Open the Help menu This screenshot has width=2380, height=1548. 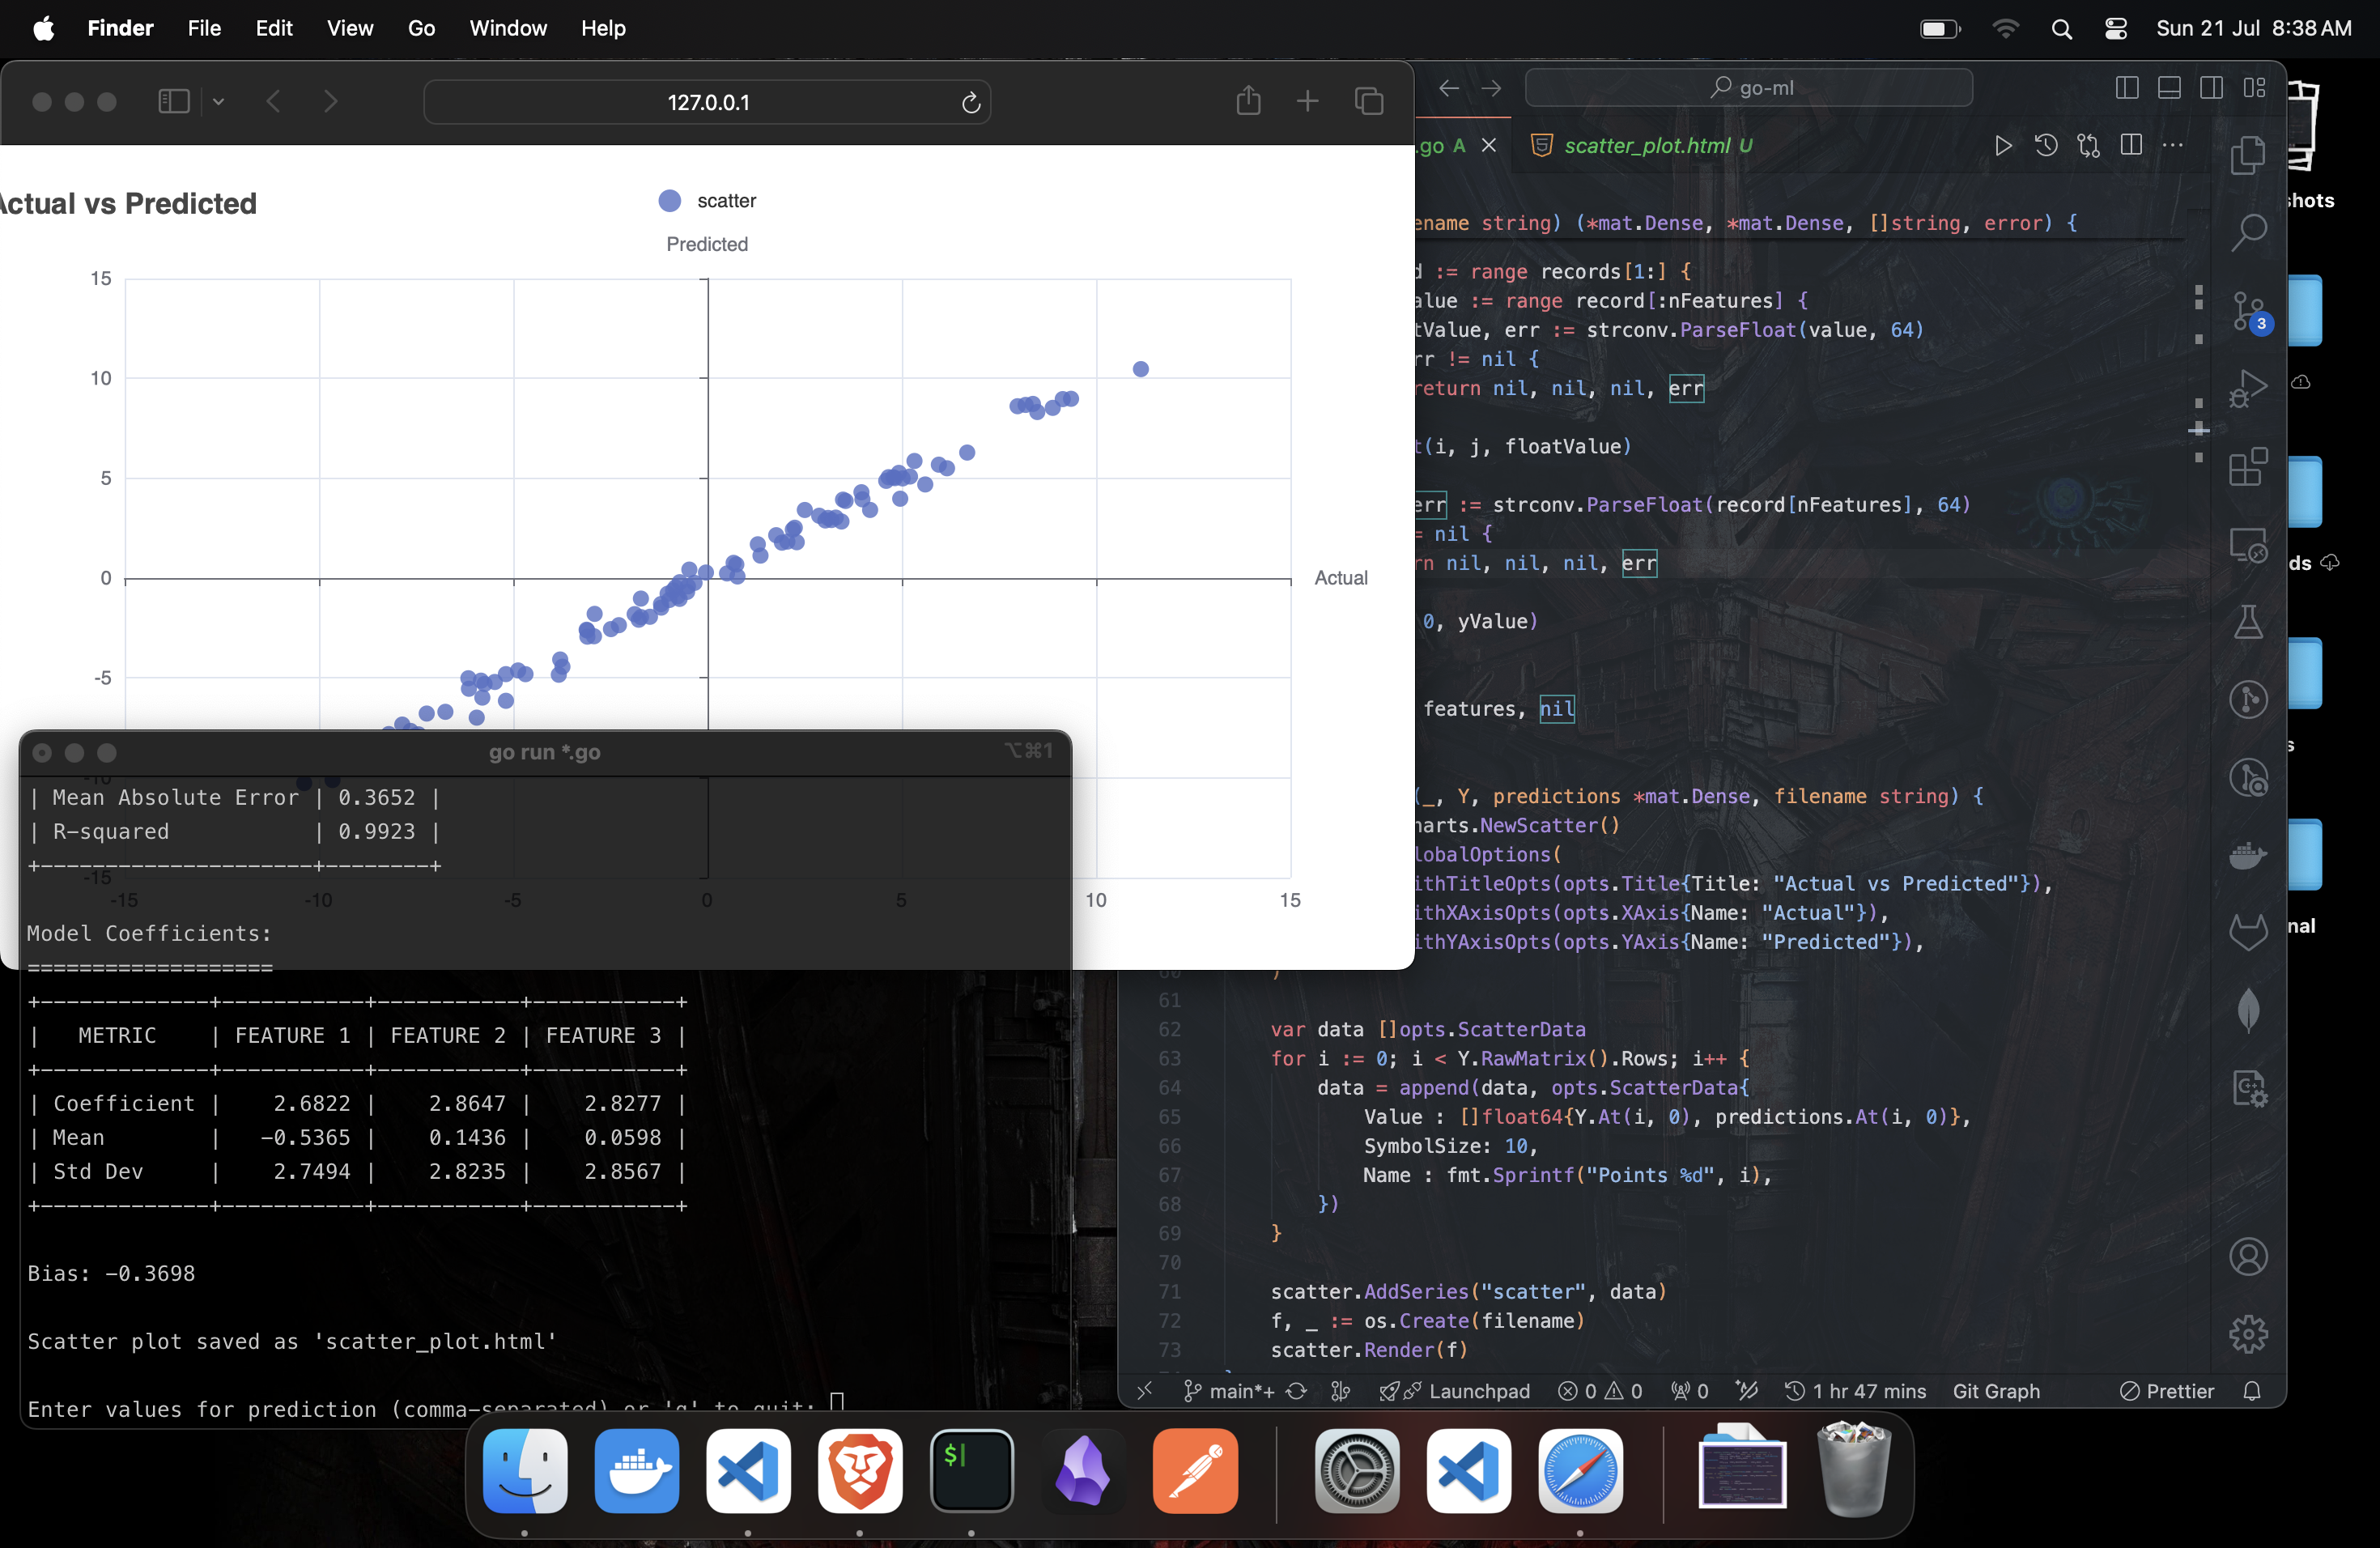click(x=603, y=28)
